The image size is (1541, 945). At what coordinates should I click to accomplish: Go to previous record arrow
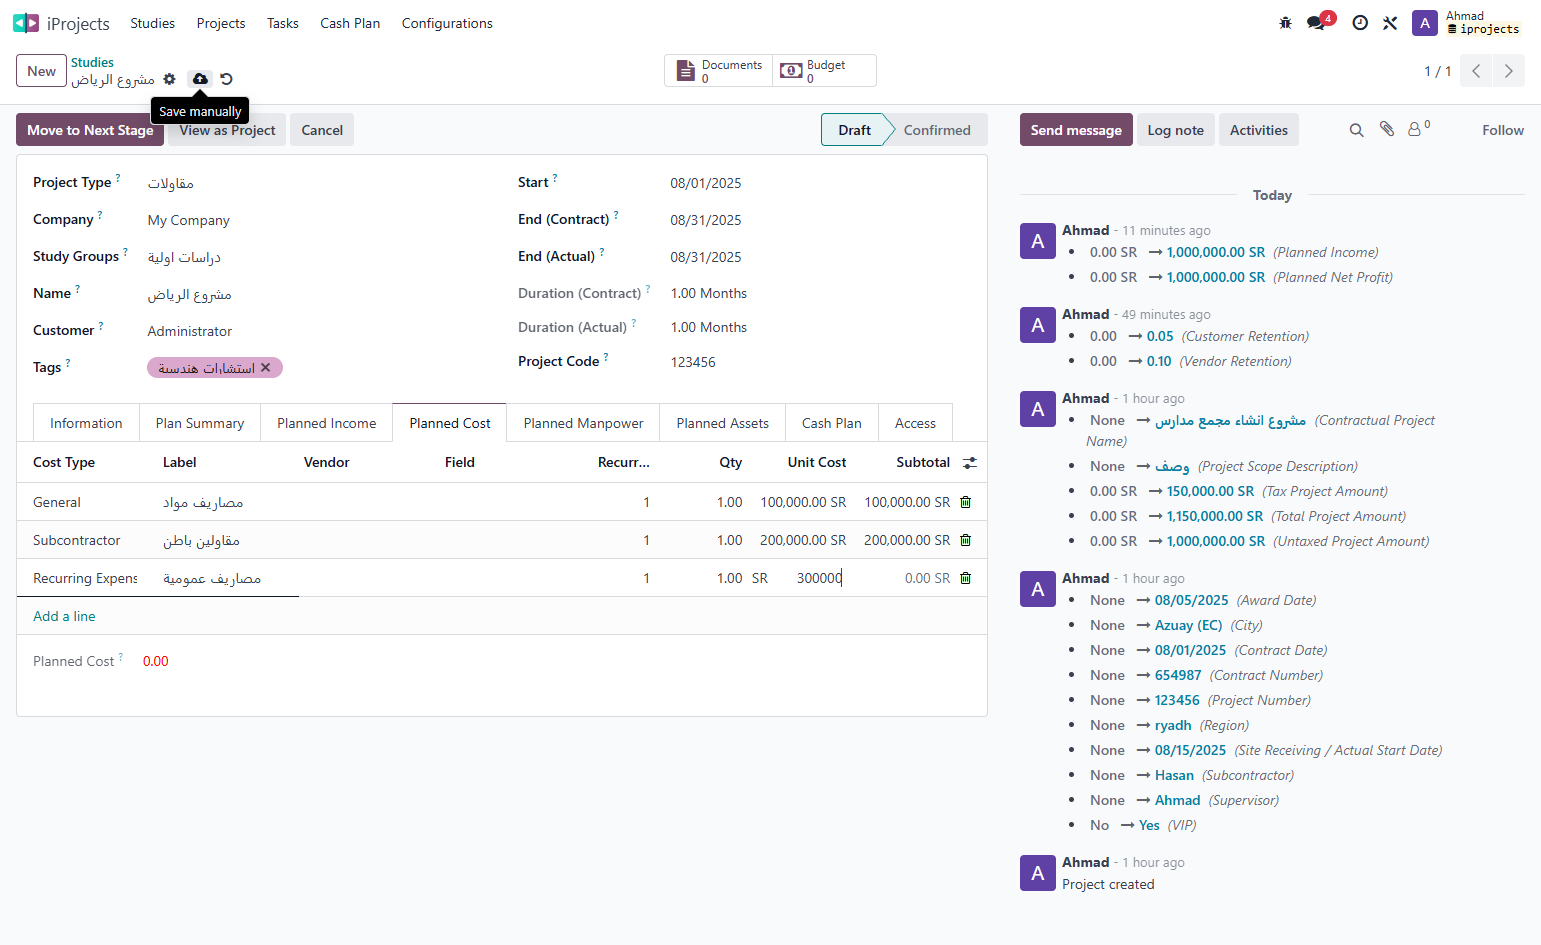(1476, 71)
